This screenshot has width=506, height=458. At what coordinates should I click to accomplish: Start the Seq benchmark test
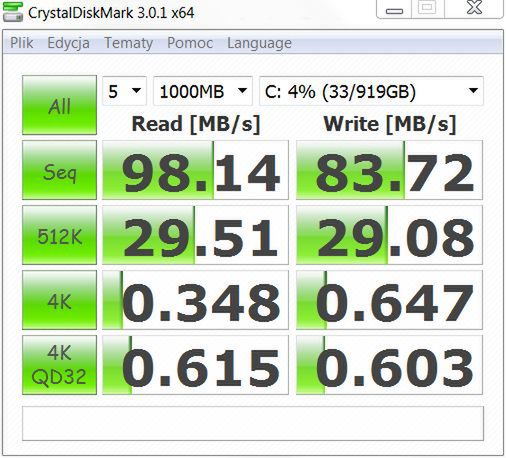(59, 170)
